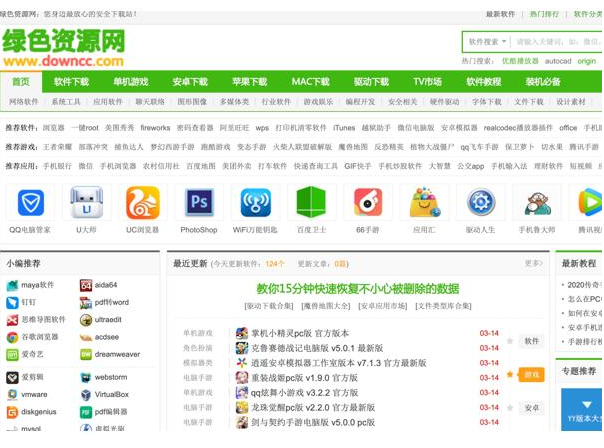Click the 爱奇艺 icon
The width and height of the screenshot is (604, 448).
[12, 355]
